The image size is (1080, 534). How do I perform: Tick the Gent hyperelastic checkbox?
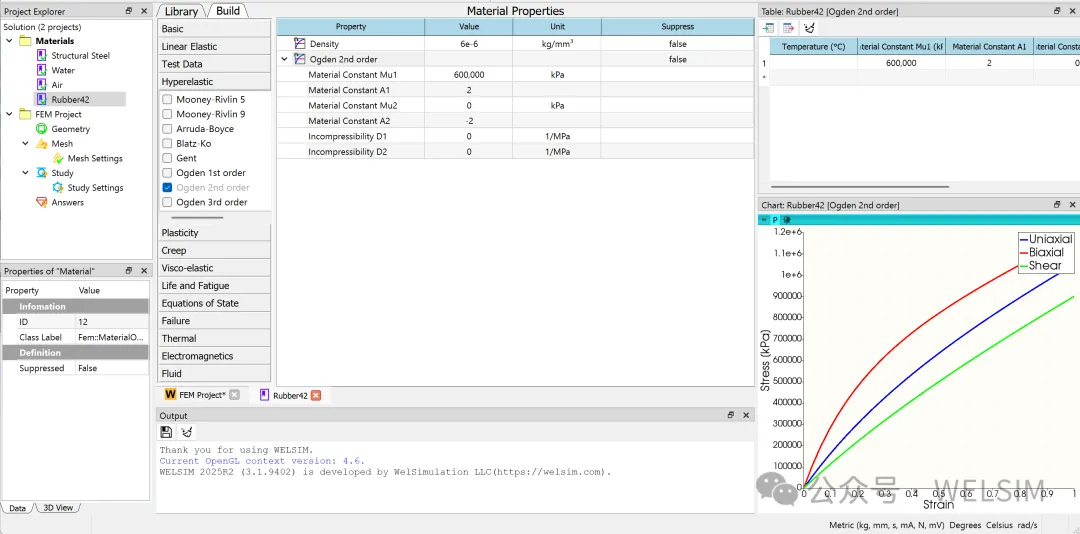tap(167, 158)
